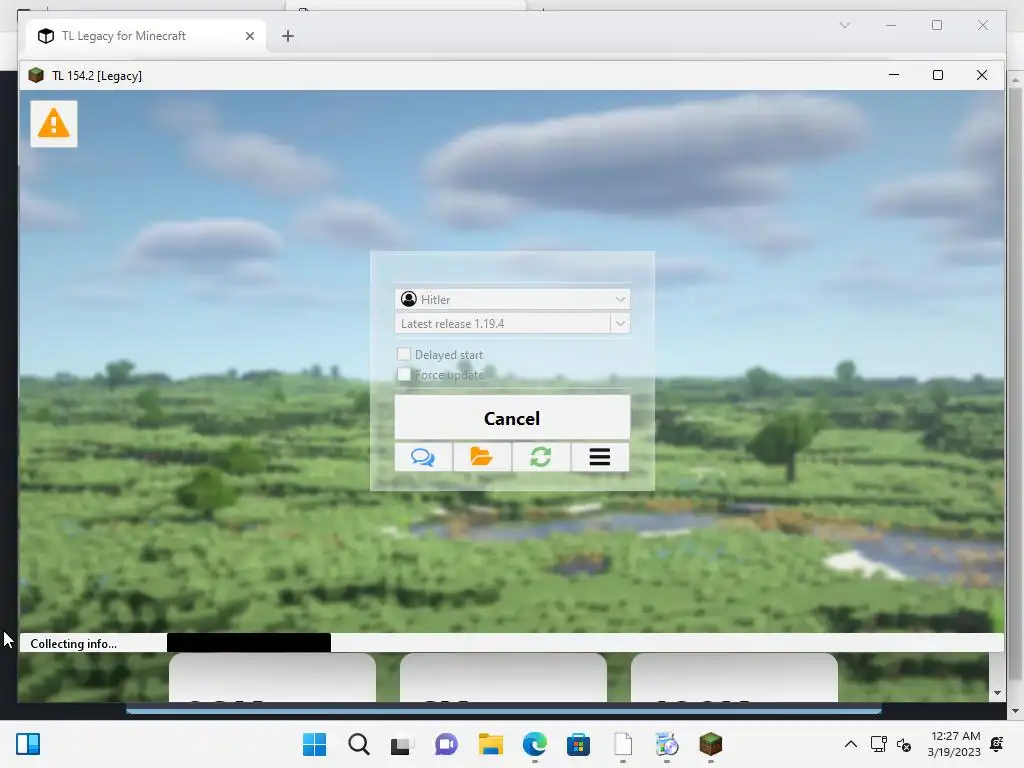Open Task View in taskbar
This screenshot has height=768, width=1024.
(x=402, y=744)
